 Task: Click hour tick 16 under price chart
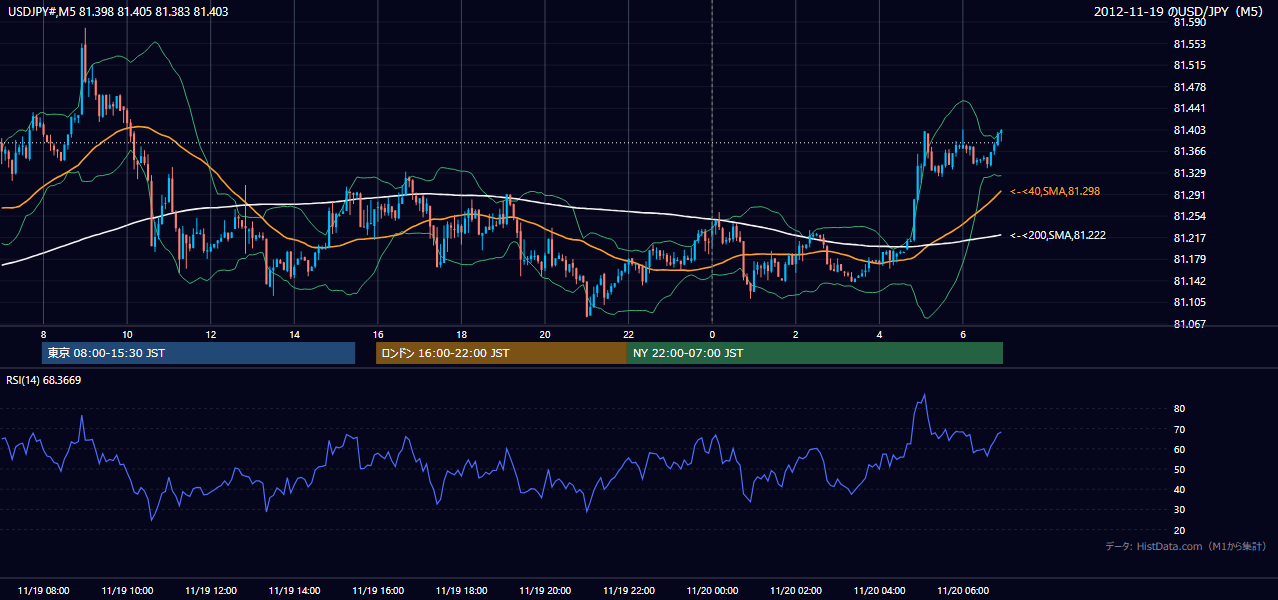click(378, 334)
